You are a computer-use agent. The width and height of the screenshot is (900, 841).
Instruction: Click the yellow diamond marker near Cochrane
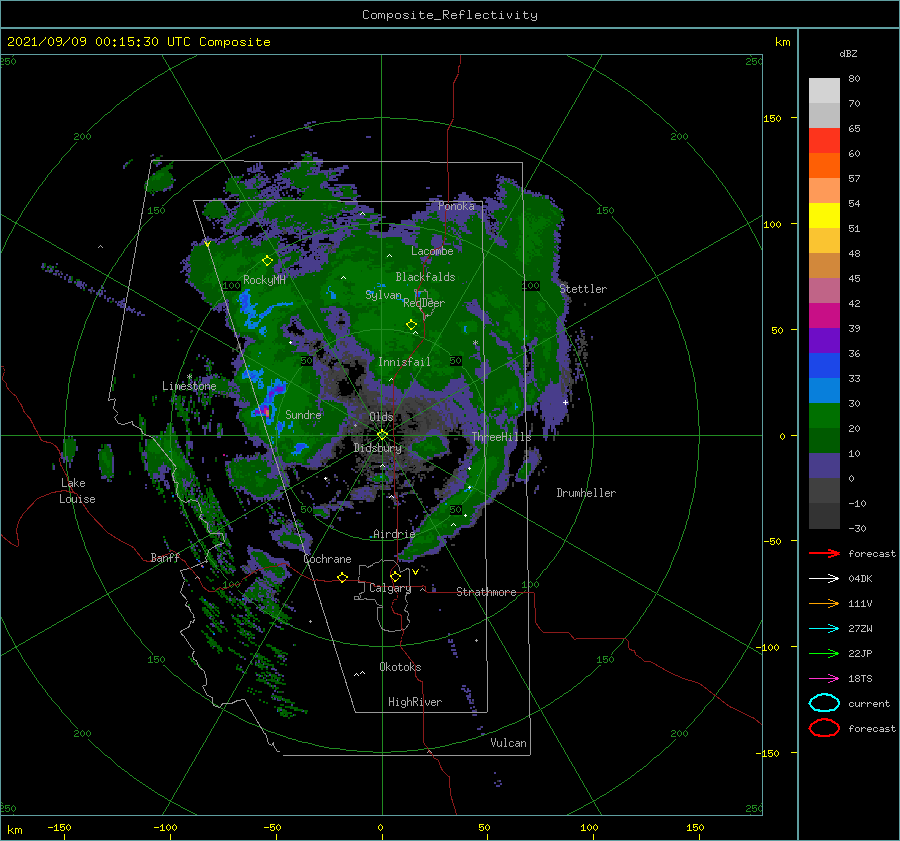[x=342, y=577]
